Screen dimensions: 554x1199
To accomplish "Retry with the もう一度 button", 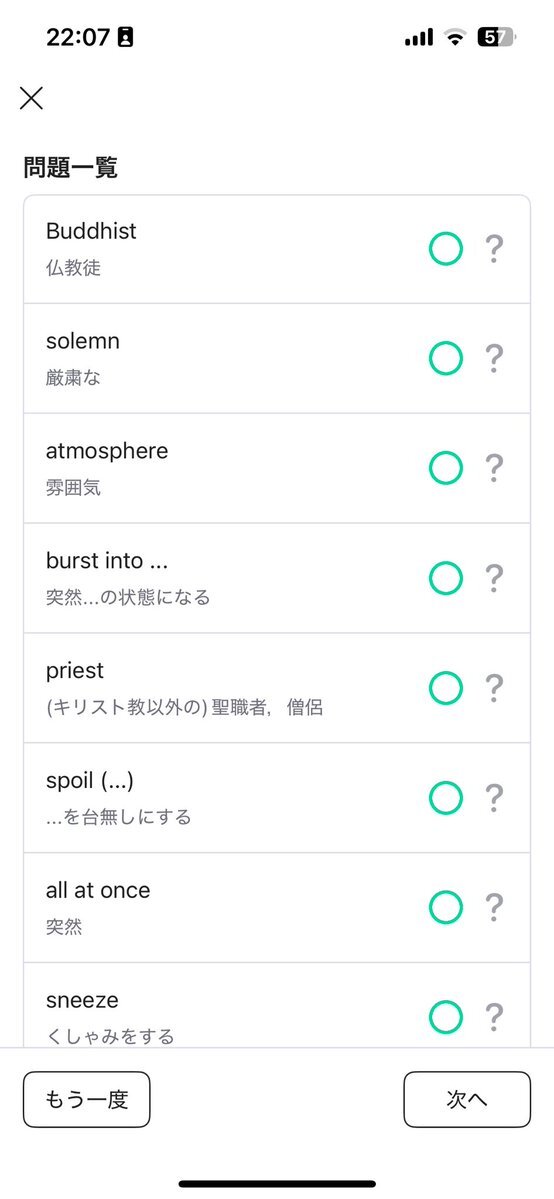I will 86,1100.
